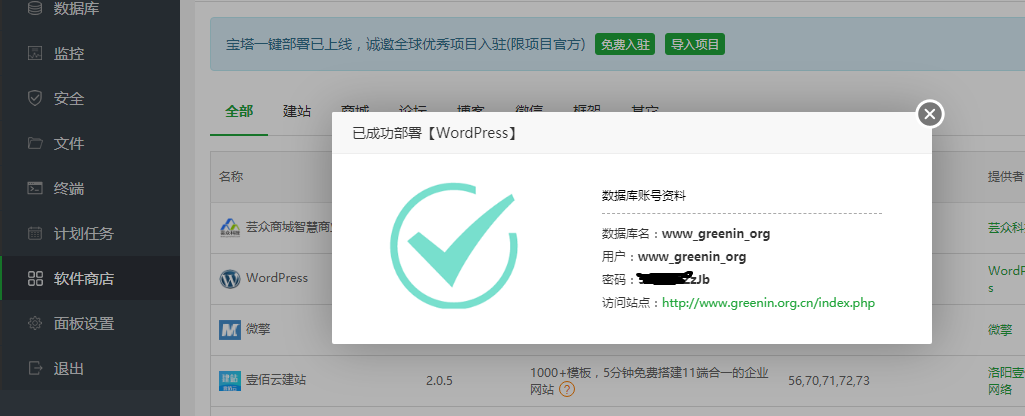The height and width of the screenshot is (416, 1025).
Task: Open the 数据库 sidebar icon
Action: coord(35,9)
